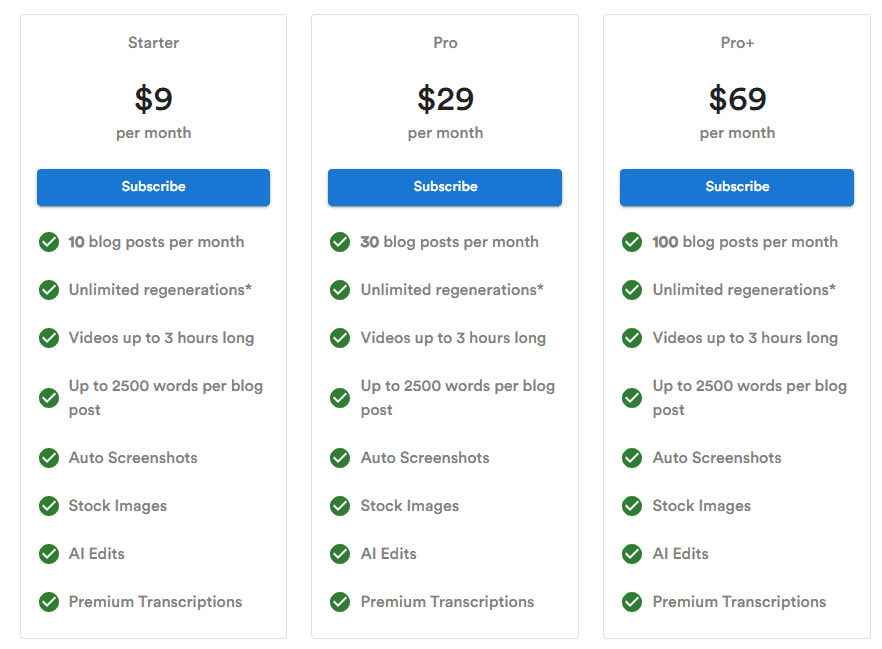Click the $69 price text
The width and height of the screenshot is (882, 649).
[x=736, y=99]
